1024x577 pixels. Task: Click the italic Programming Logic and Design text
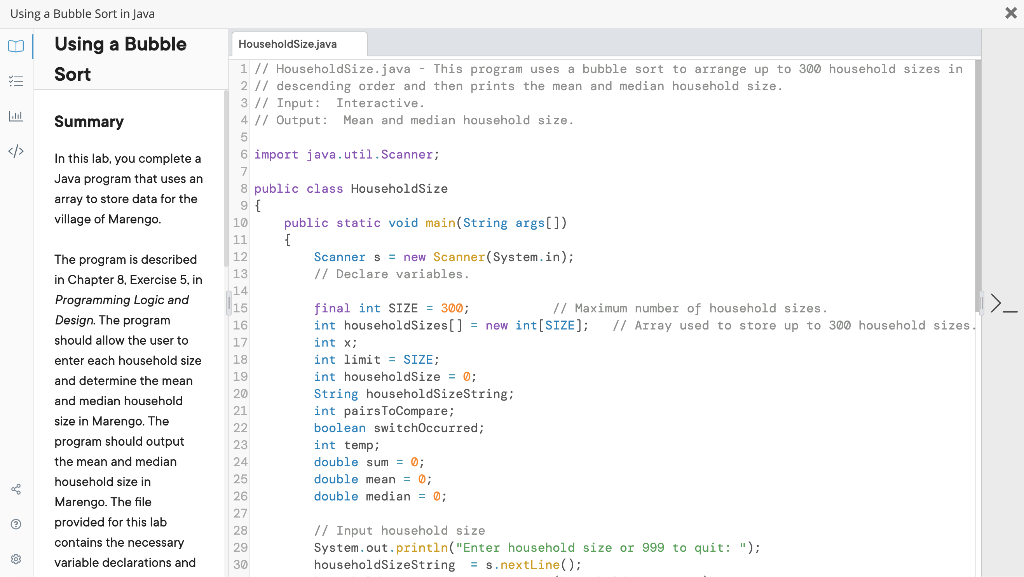click(x=120, y=310)
